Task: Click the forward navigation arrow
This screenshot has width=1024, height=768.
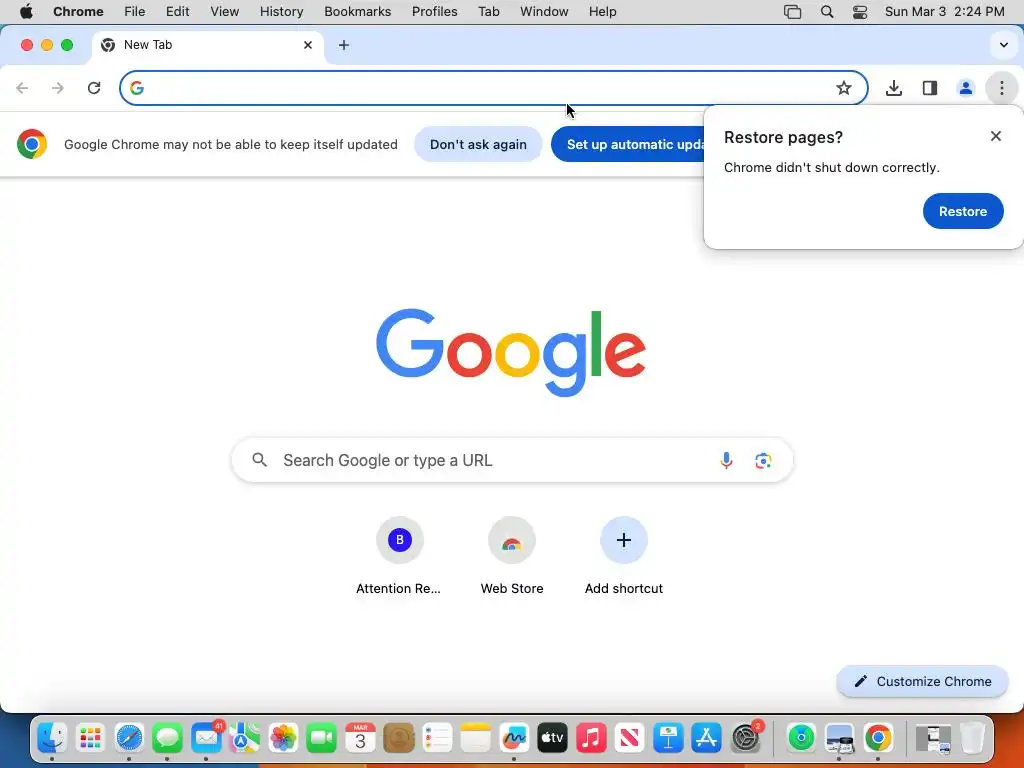Action: [x=58, y=88]
